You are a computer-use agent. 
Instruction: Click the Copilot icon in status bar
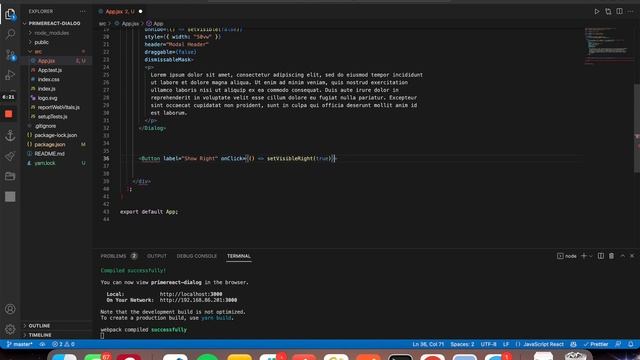(x=573, y=344)
